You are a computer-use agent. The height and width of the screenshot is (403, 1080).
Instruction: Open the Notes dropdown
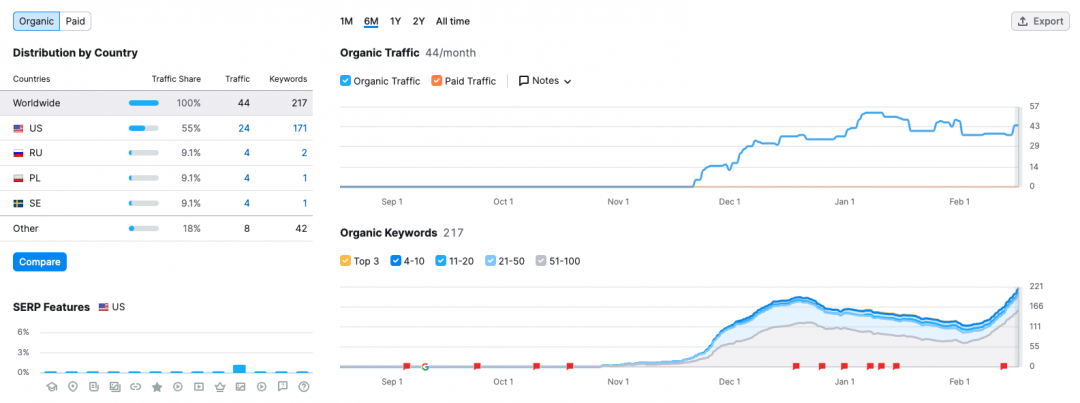pos(545,81)
